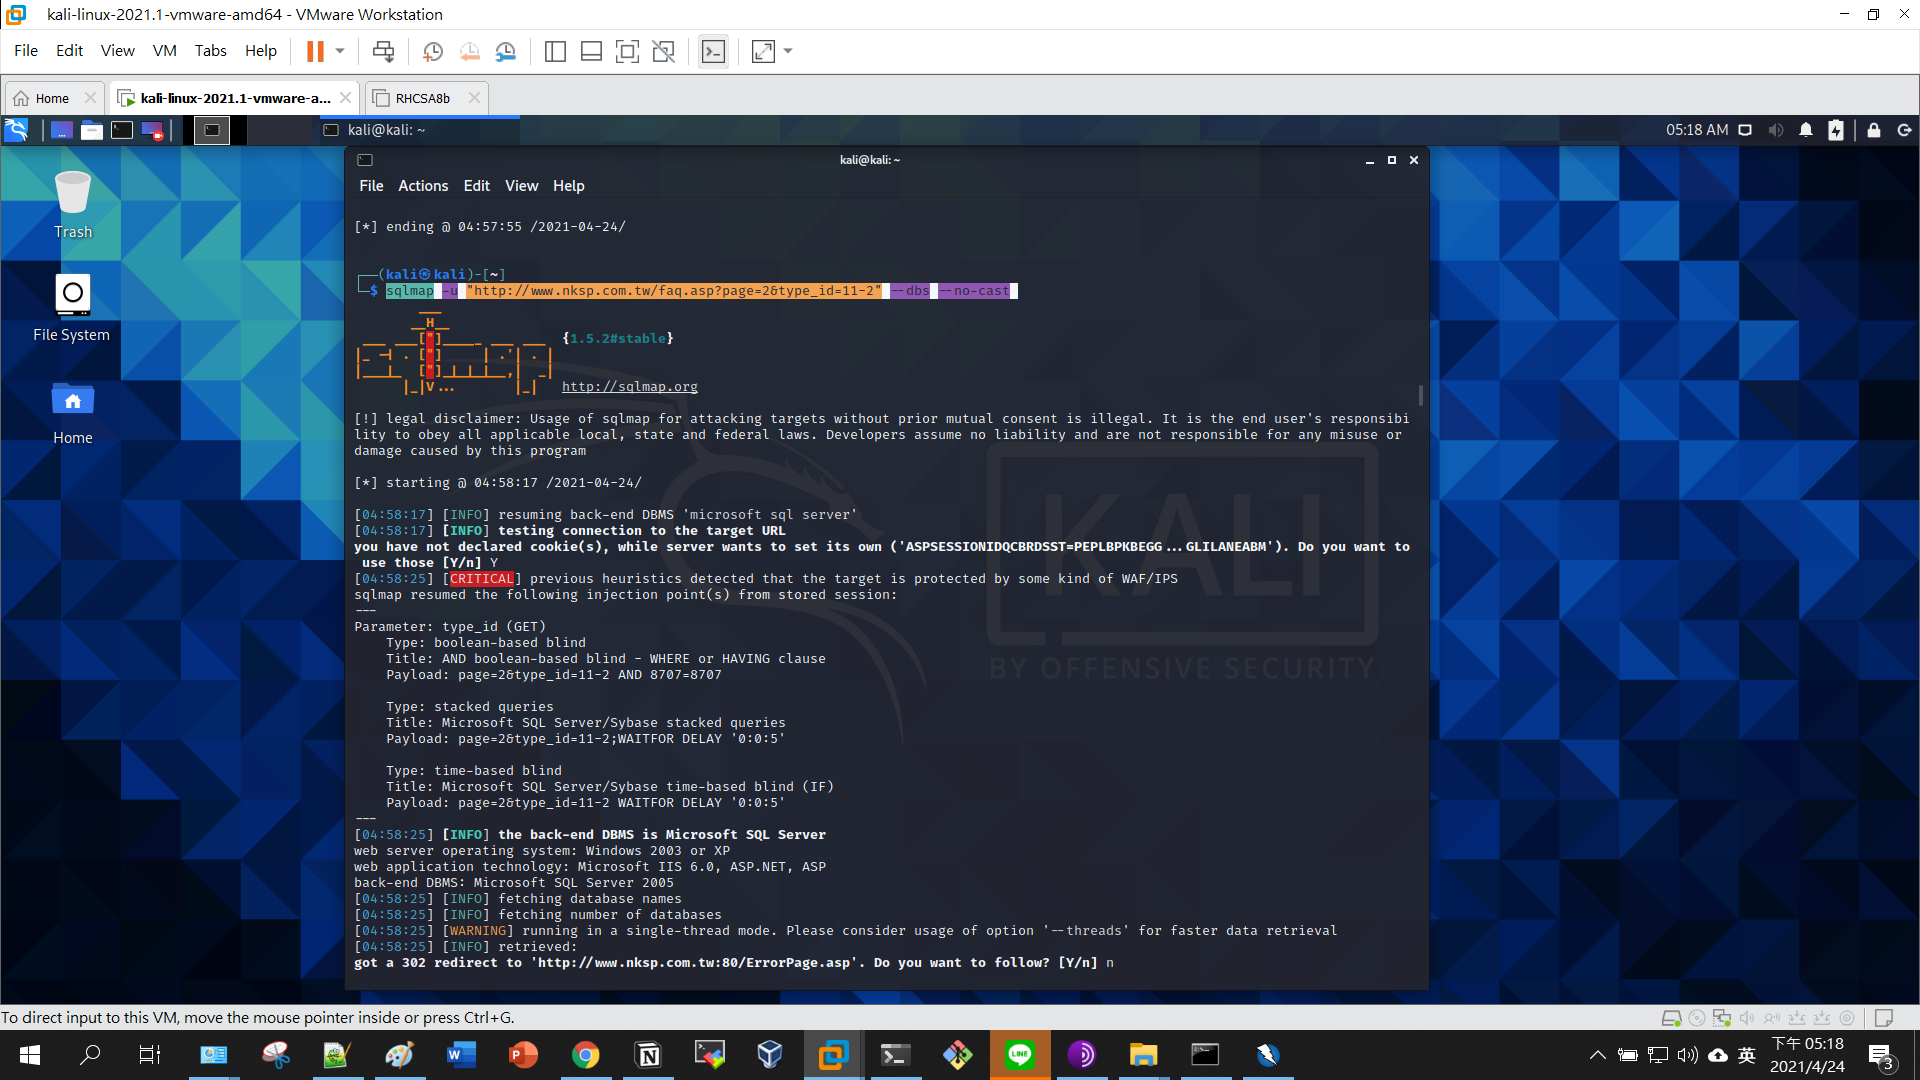Open Windows action center notifications
Screen dimensions: 1920x1080
click(1881, 1055)
